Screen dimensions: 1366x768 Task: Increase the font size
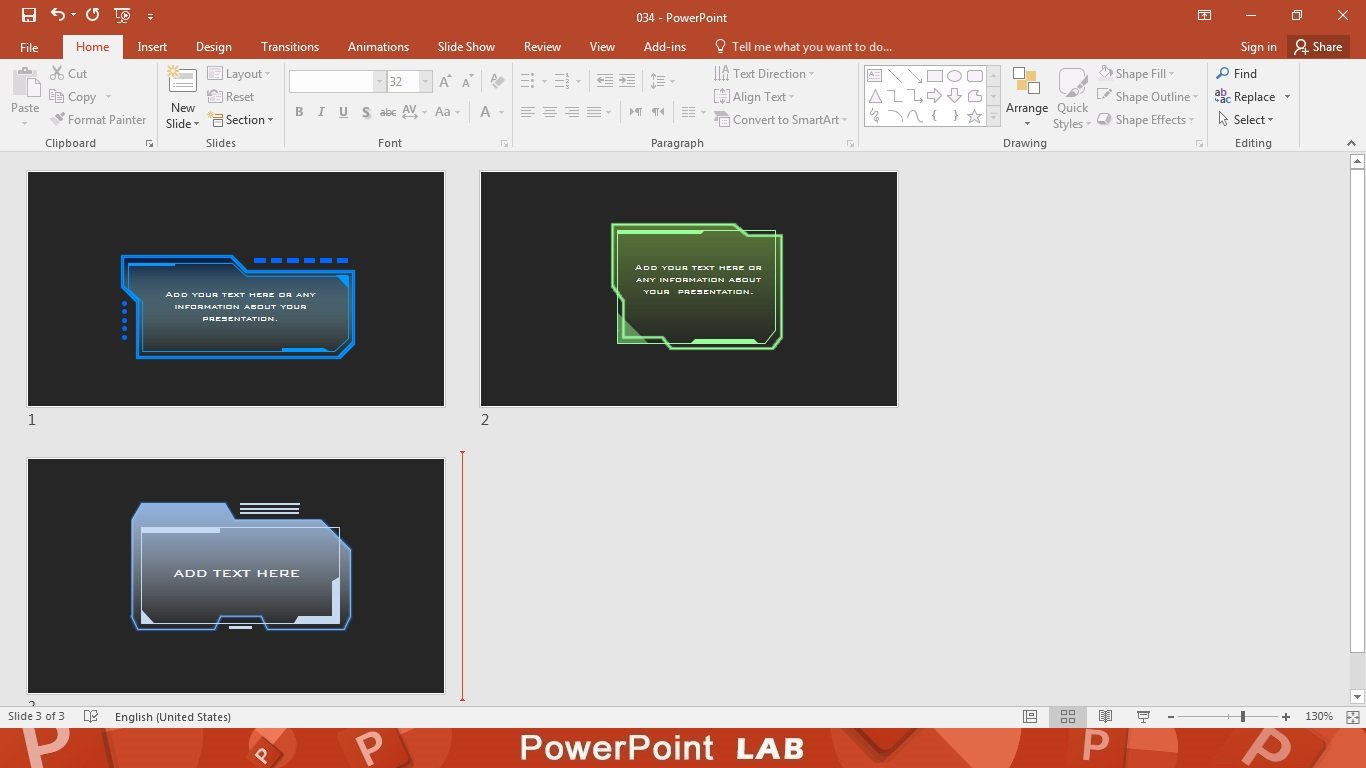[445, 82]
